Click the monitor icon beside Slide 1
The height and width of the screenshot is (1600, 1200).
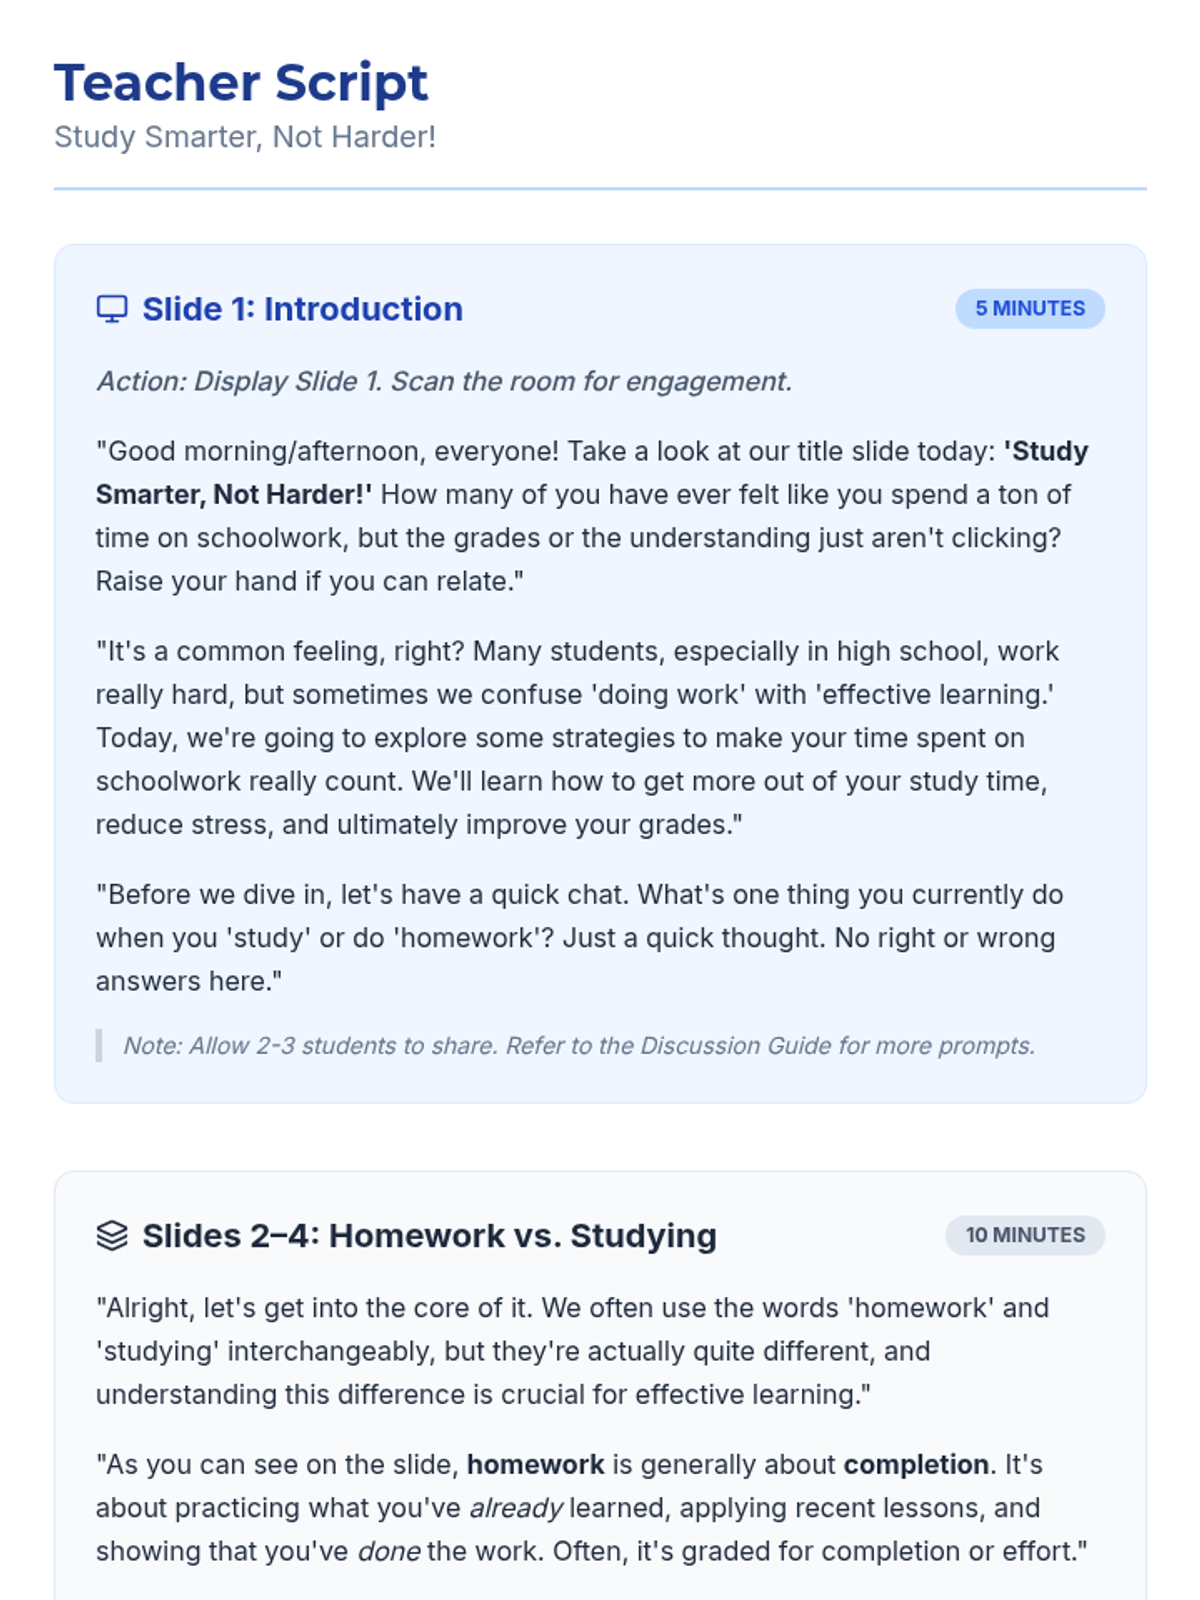point(112,309)
